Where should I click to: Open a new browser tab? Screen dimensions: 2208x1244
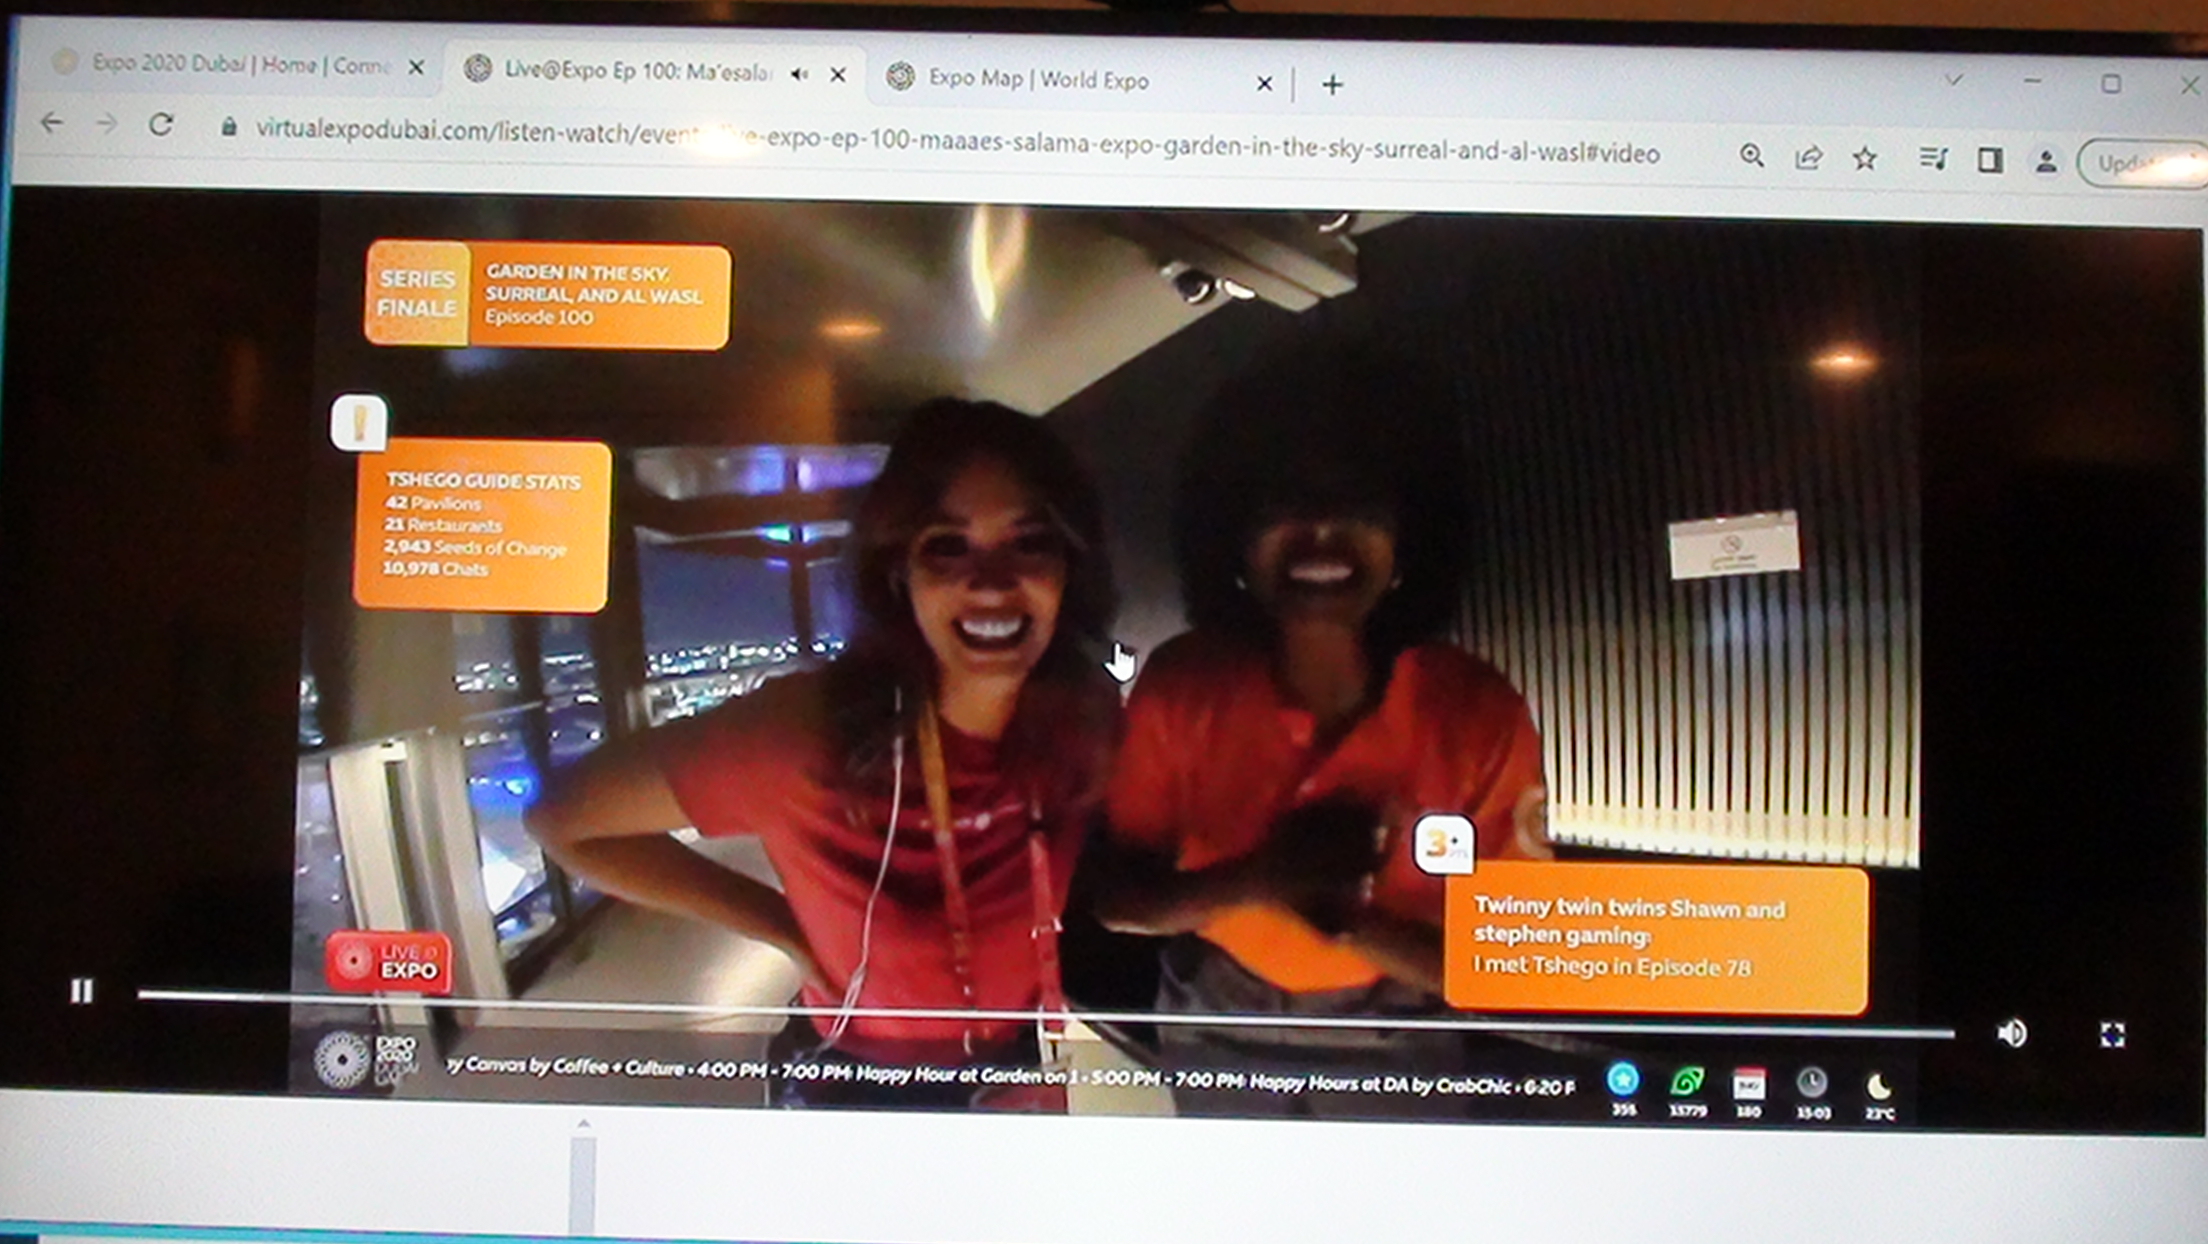coord(1332,85)
